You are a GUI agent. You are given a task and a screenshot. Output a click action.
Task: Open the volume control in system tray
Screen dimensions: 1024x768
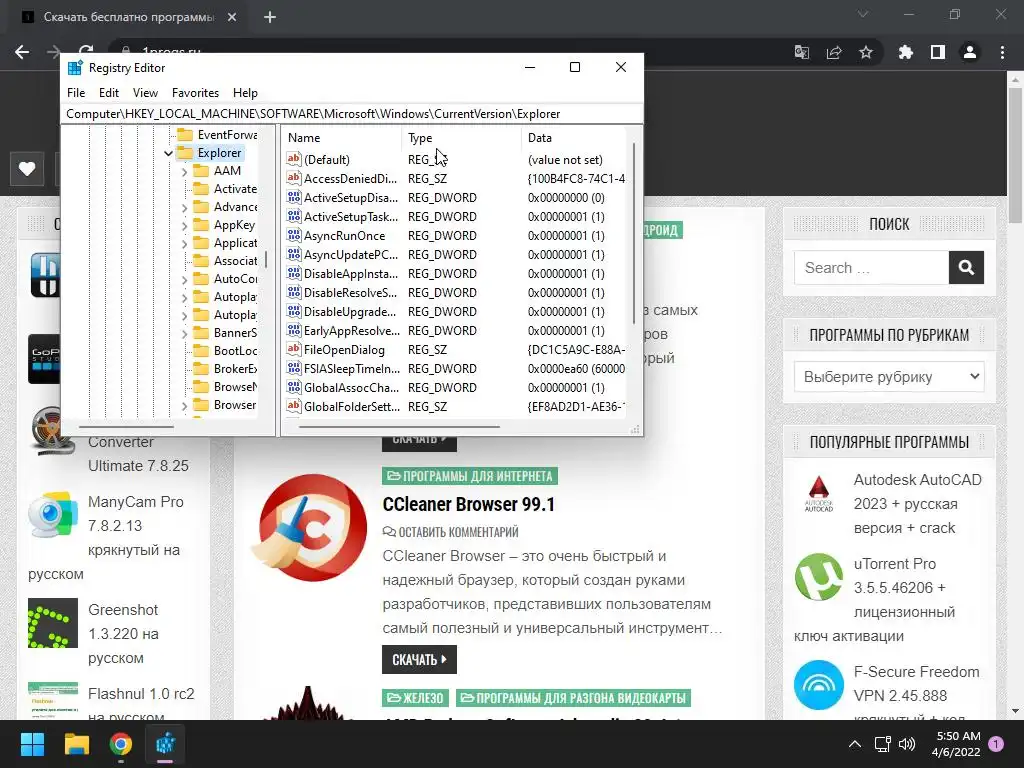[906, 744]
